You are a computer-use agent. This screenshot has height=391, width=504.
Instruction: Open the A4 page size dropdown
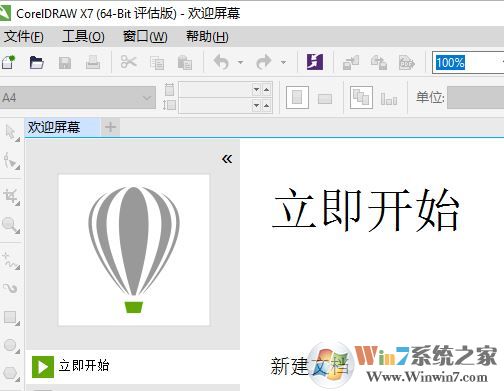point(78,98)
